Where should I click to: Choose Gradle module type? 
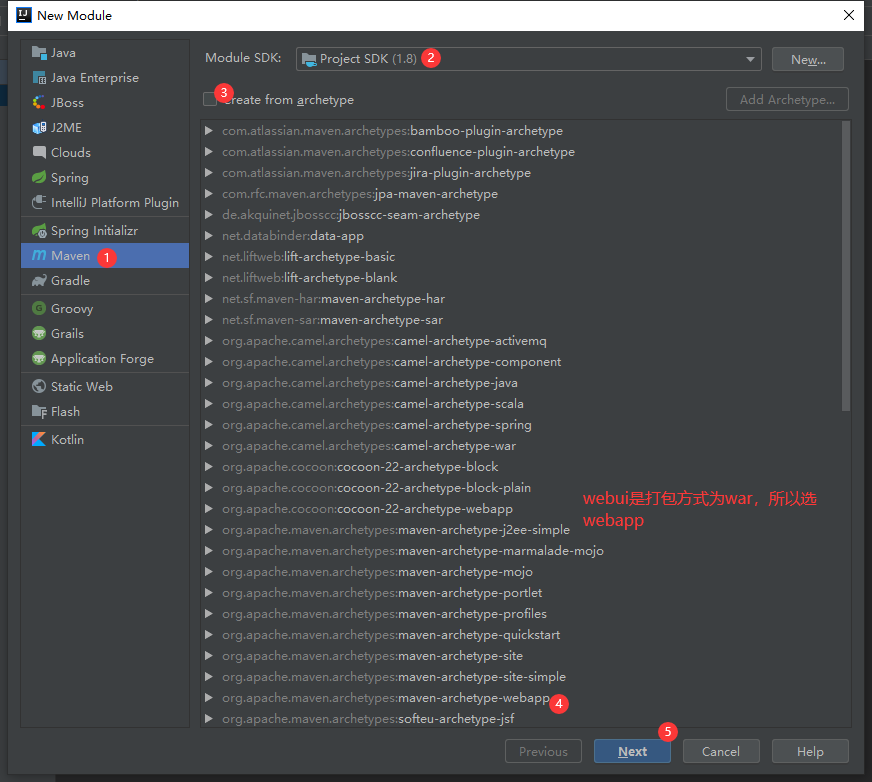tap(105, 281)
